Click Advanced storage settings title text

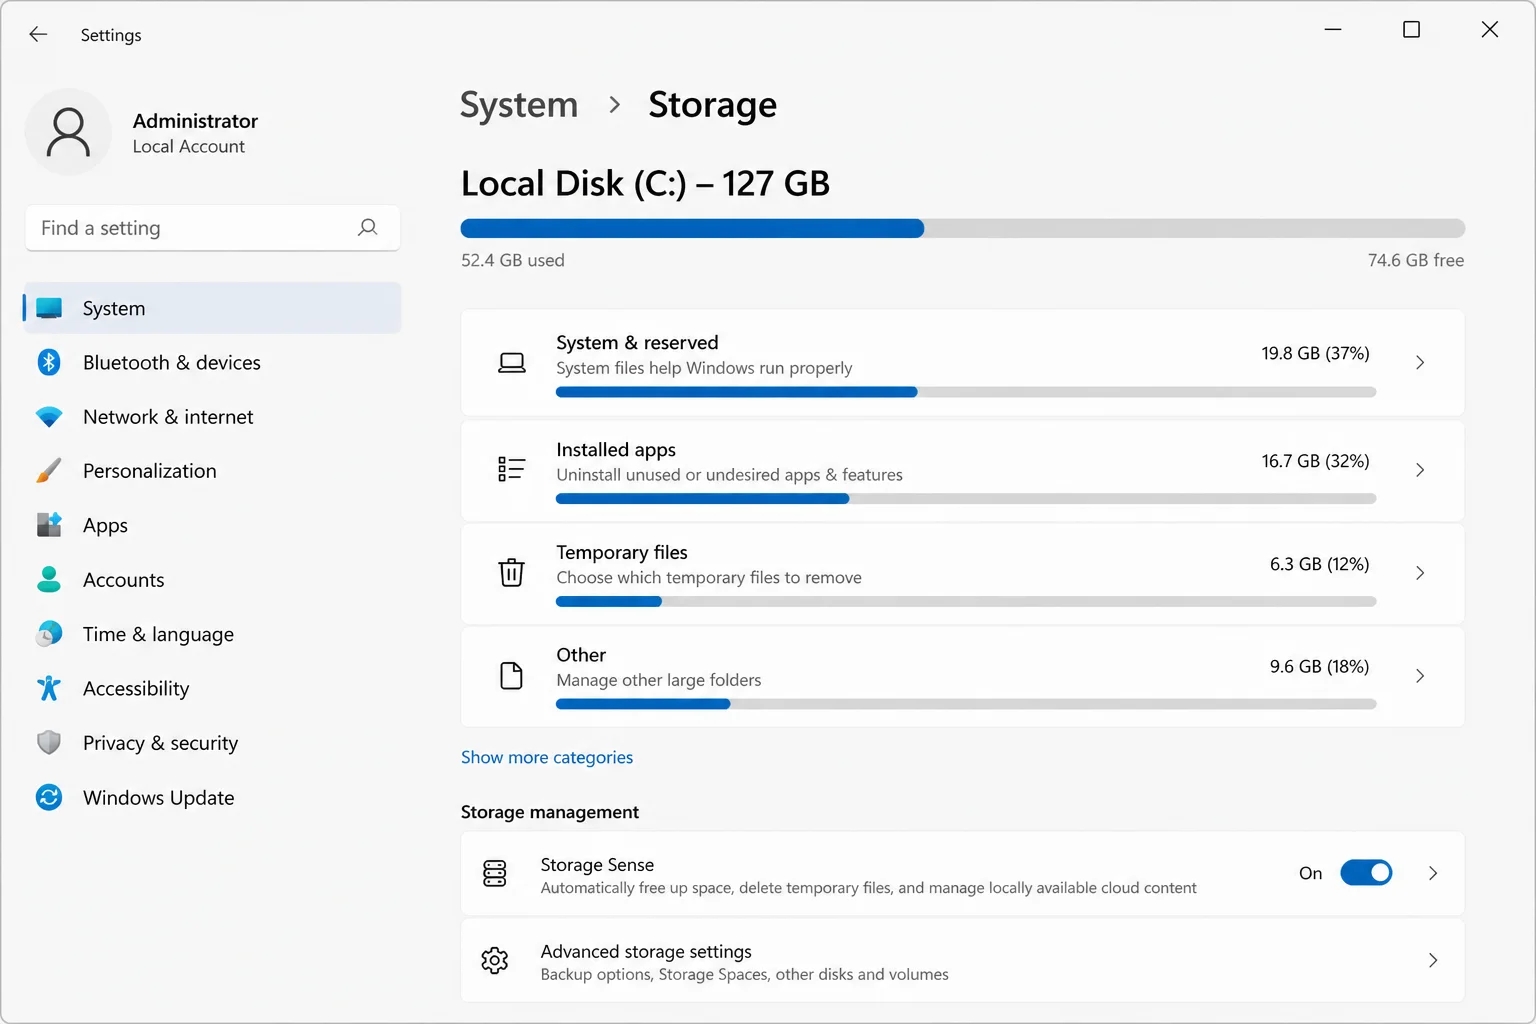[646, 951]
